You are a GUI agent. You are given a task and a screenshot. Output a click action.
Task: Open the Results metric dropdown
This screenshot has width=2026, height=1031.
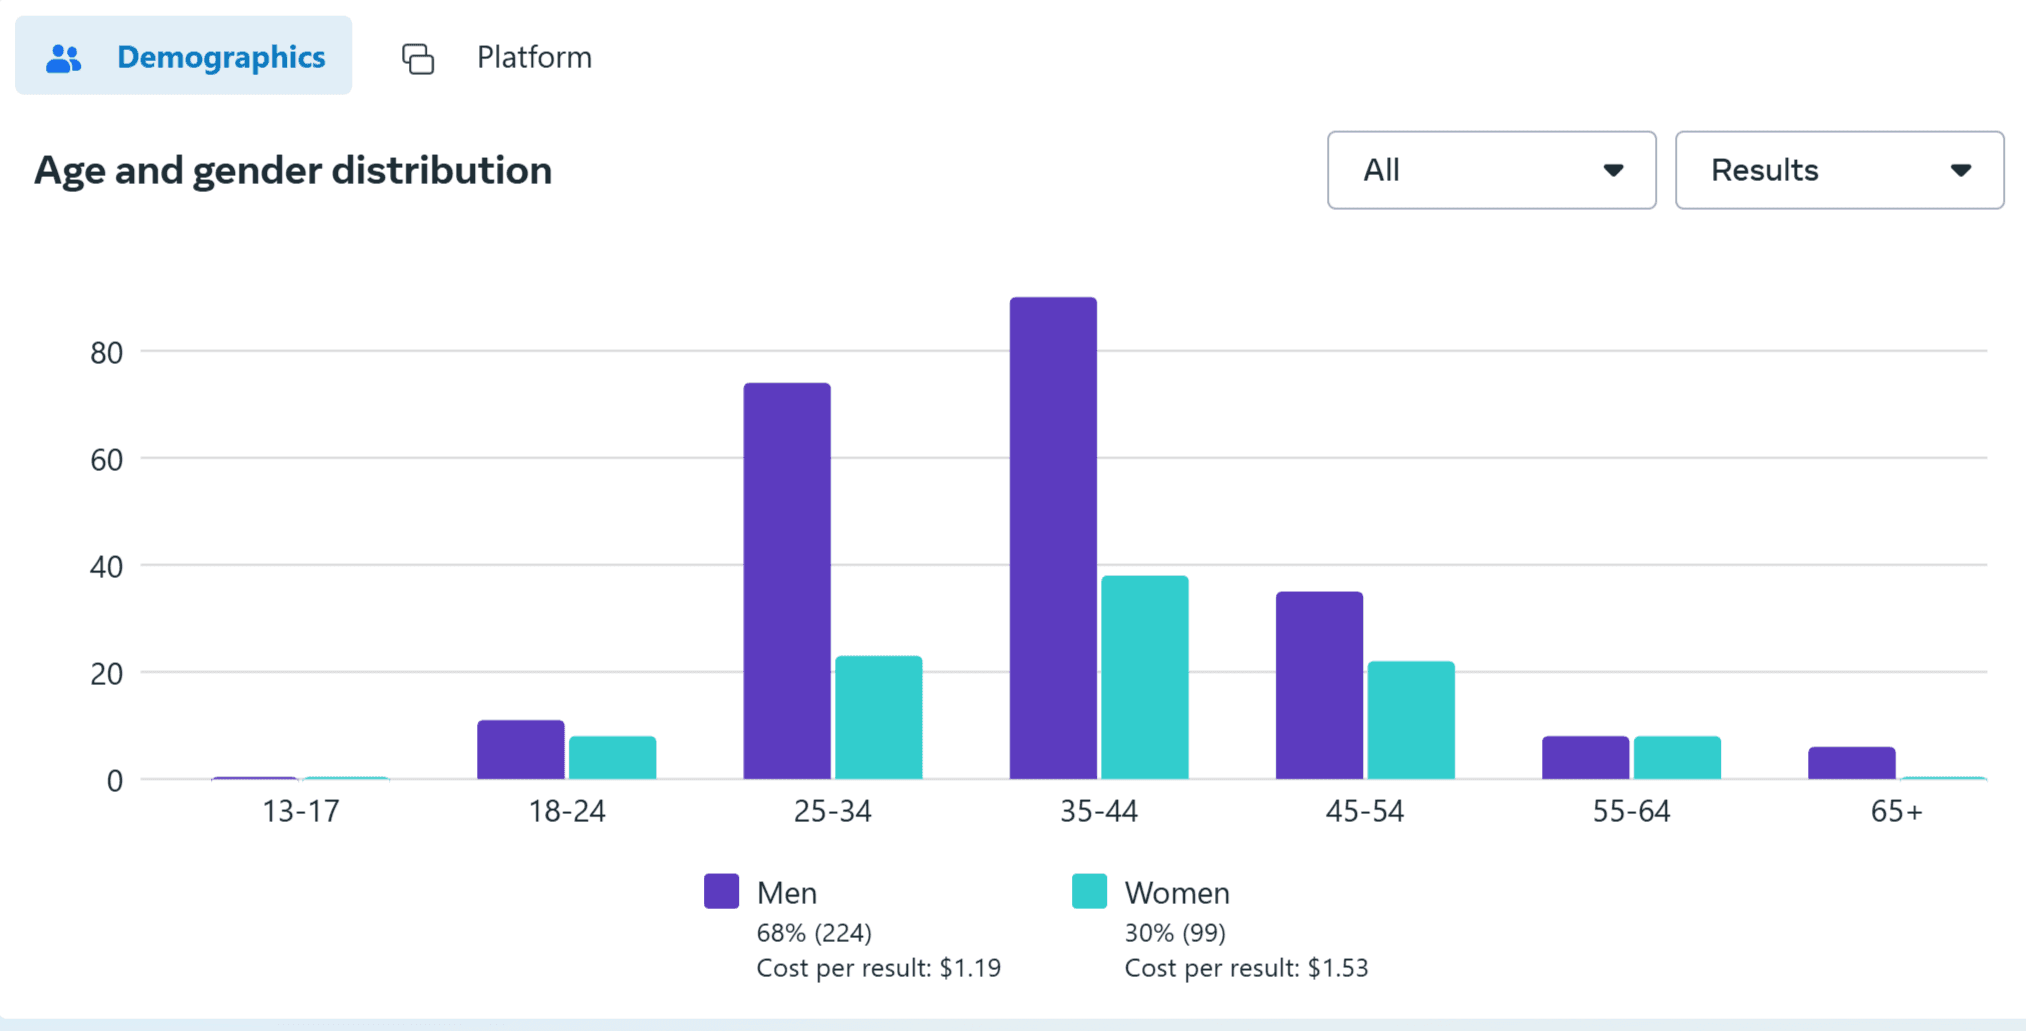(x=1838, y=170)
